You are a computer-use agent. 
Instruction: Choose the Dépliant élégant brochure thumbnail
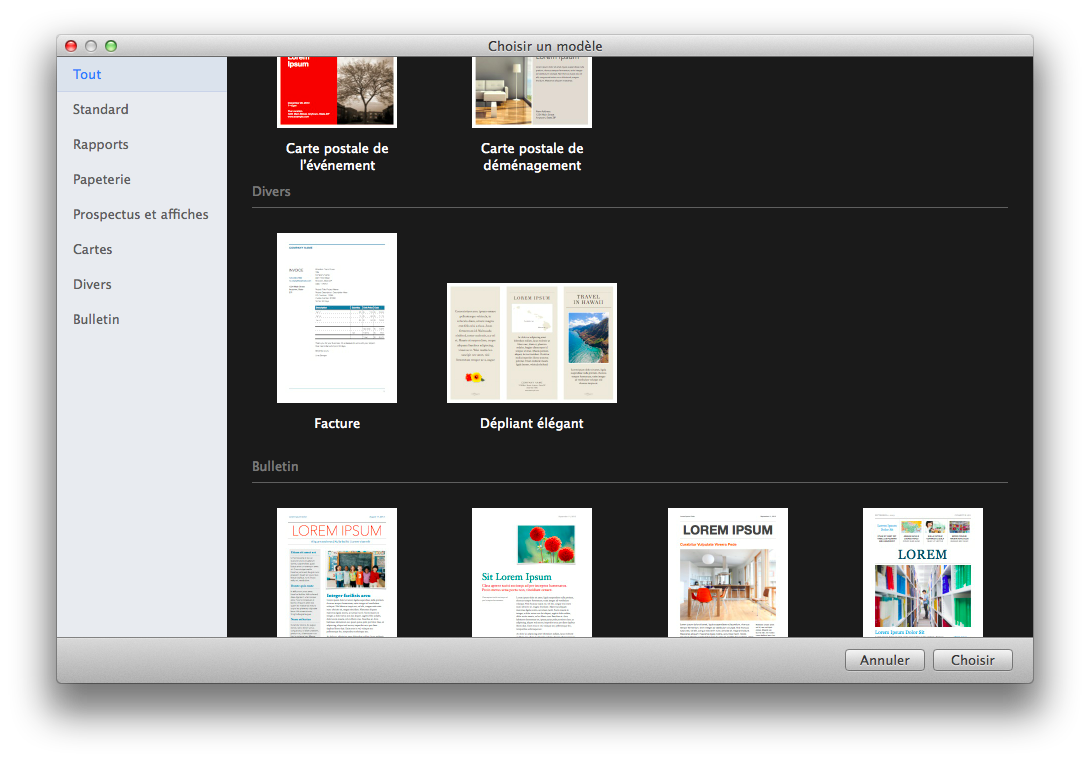pos(531,343)
